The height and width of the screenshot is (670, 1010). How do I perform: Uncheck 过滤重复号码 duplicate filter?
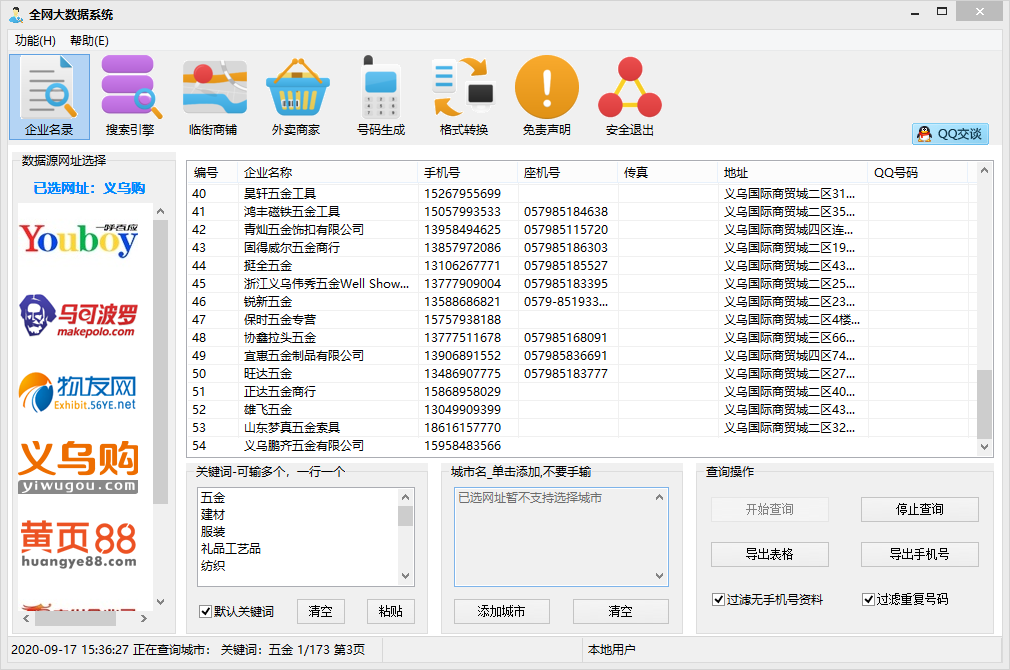869,599
